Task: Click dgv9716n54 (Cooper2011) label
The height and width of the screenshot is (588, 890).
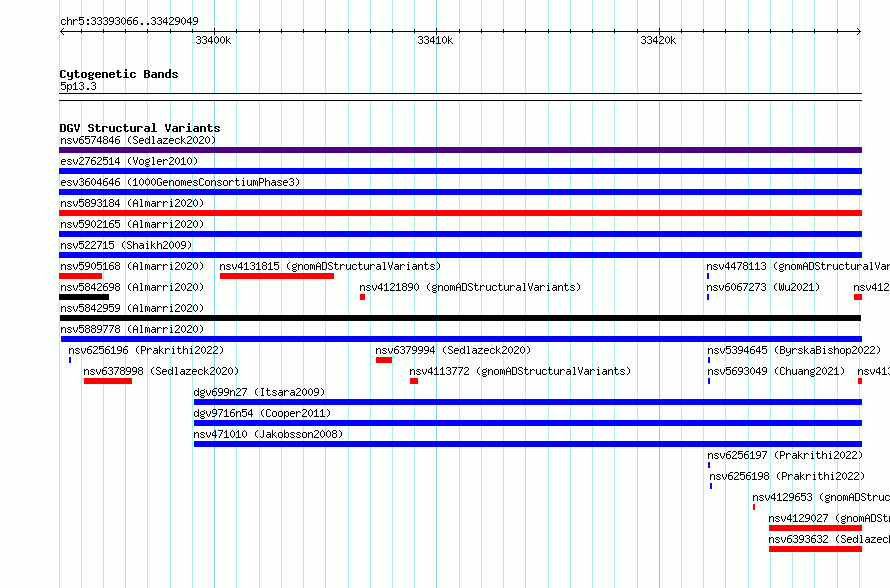Action: point(262,413)
